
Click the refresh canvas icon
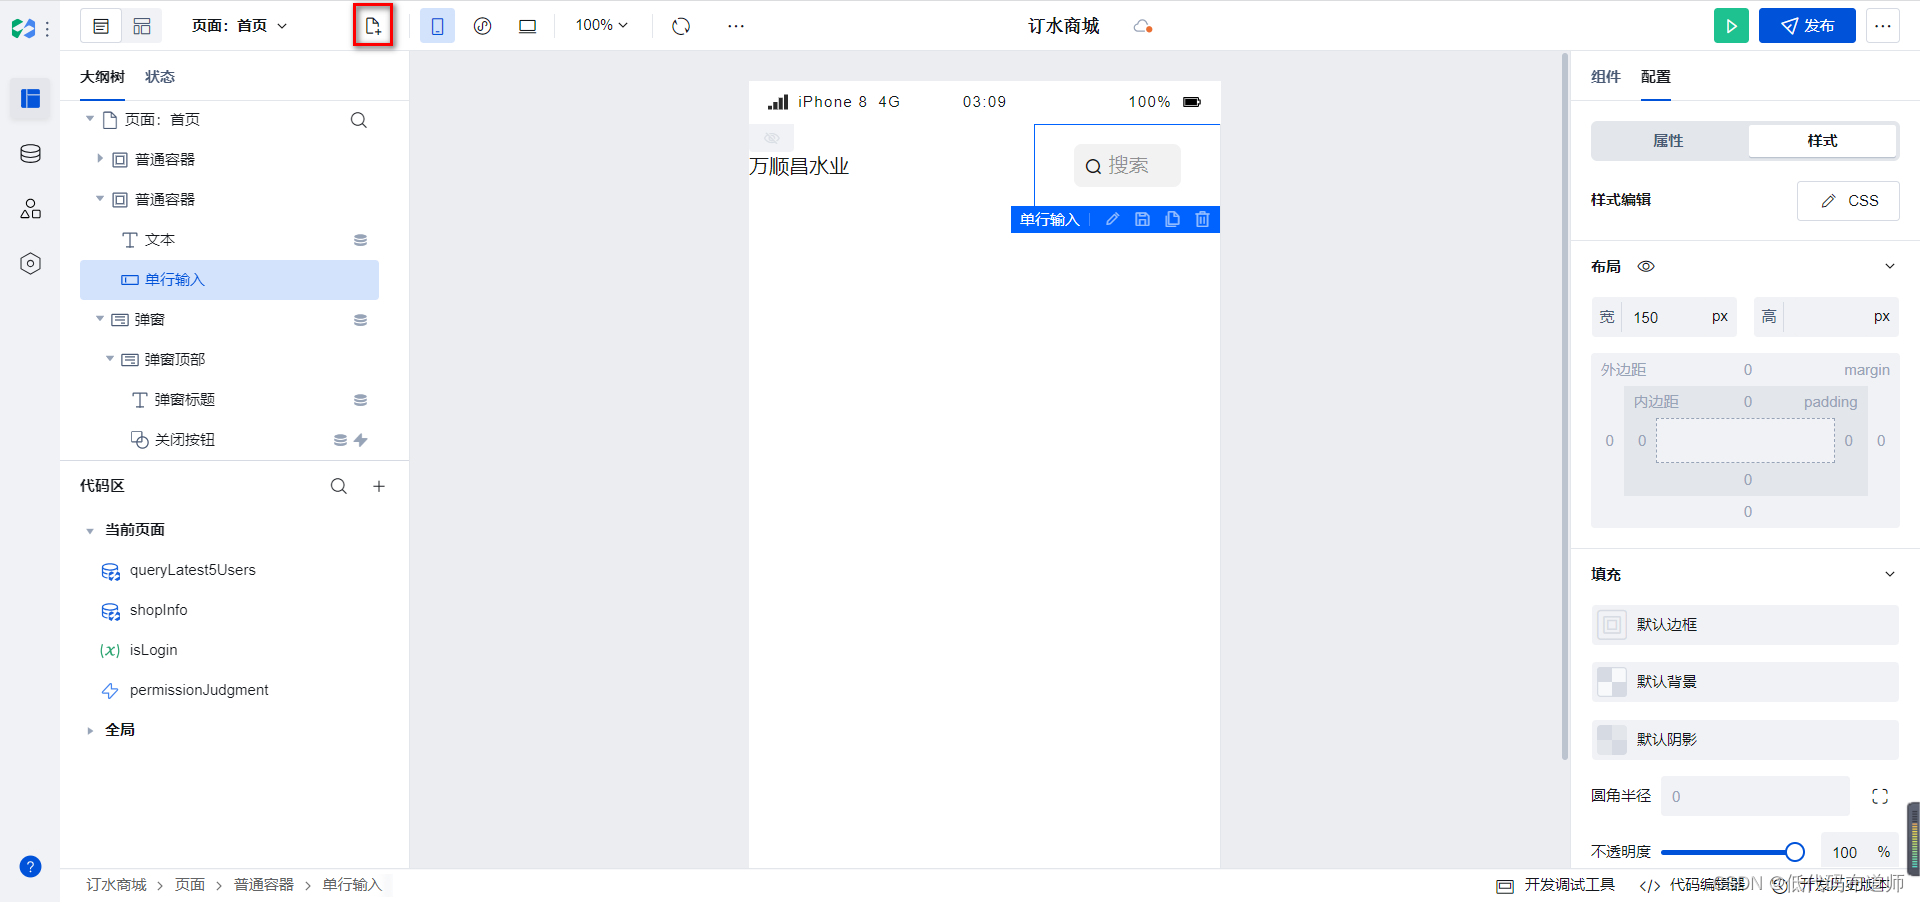tap(681, 26)
